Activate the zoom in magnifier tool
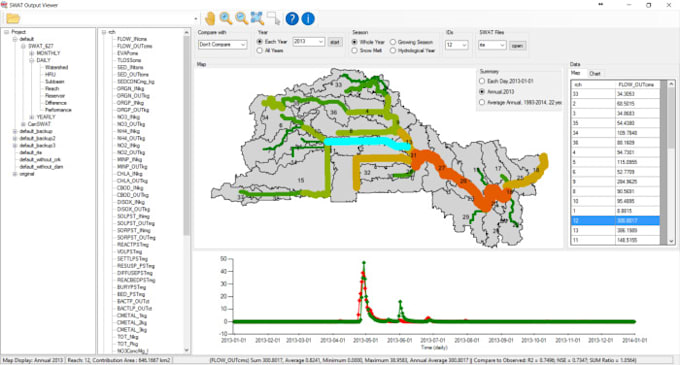The width and height of the screenshot is (680, 365). [226, 19]
